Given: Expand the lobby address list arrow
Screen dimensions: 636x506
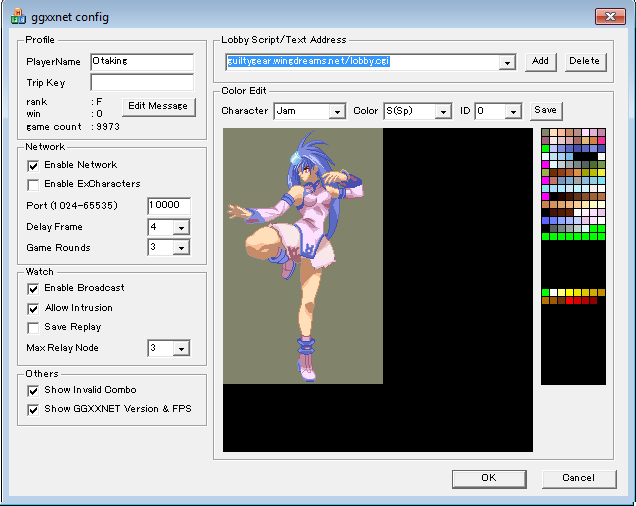Looking at the screenshot, I should tap(507, 62).
